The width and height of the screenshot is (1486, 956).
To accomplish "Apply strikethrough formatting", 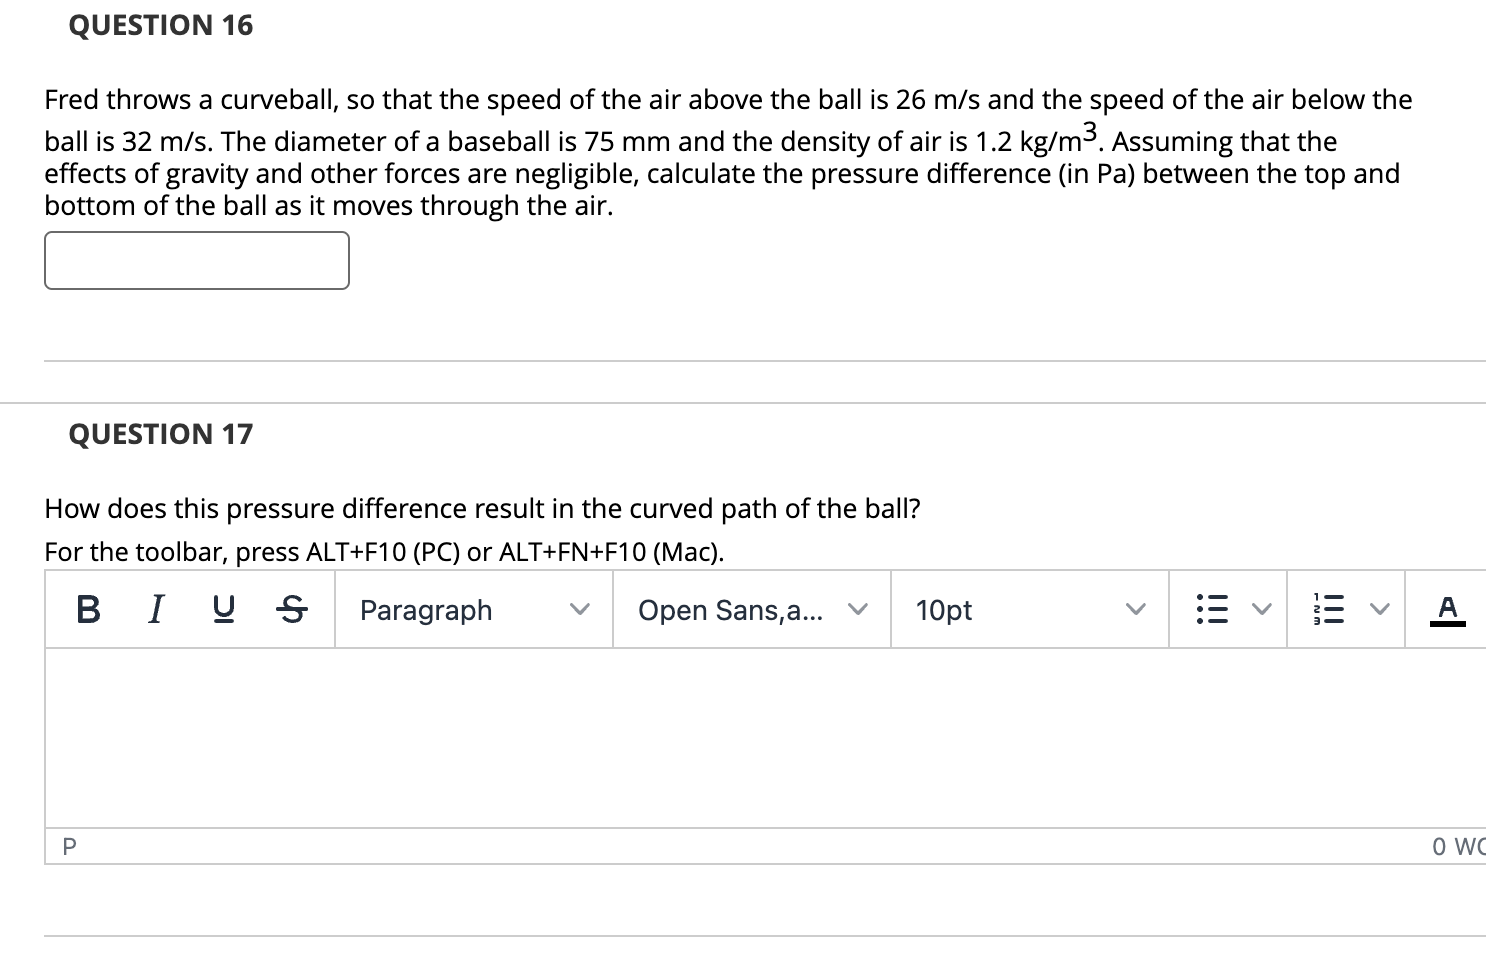I will (292, 610).
